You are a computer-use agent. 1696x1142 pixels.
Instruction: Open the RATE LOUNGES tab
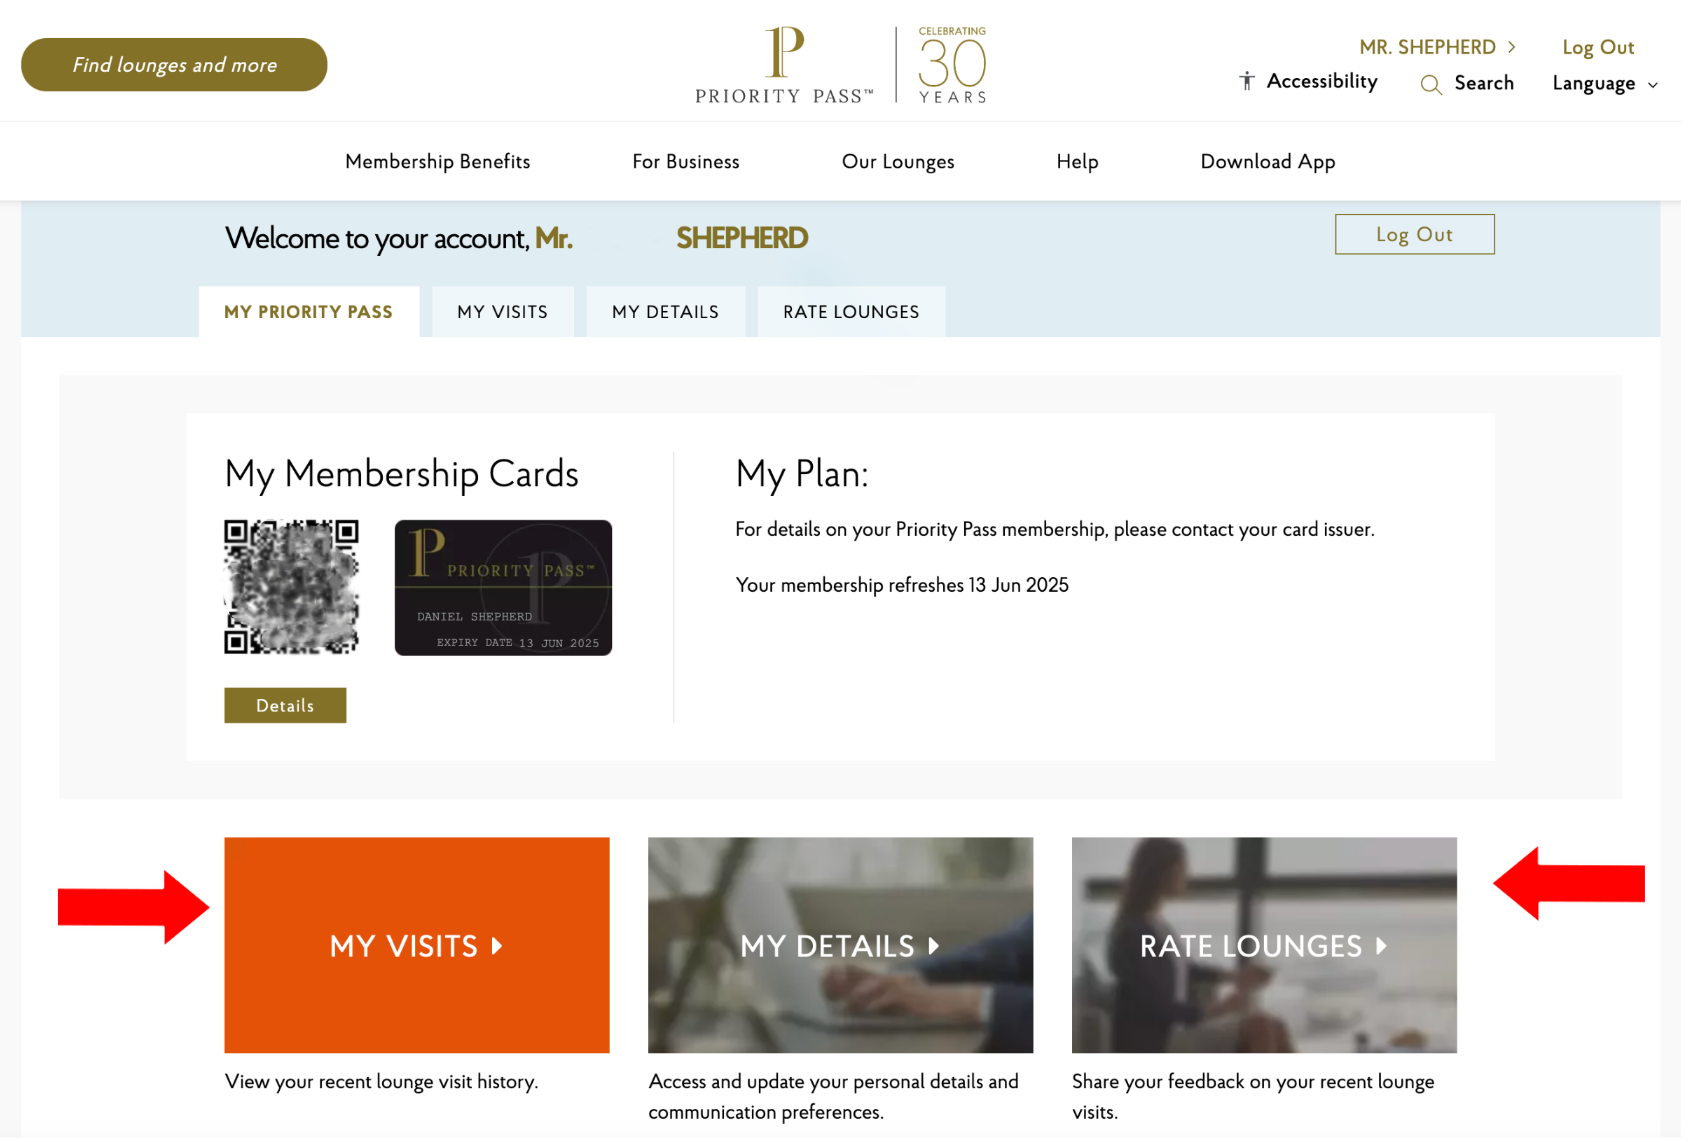pos(851,311)
